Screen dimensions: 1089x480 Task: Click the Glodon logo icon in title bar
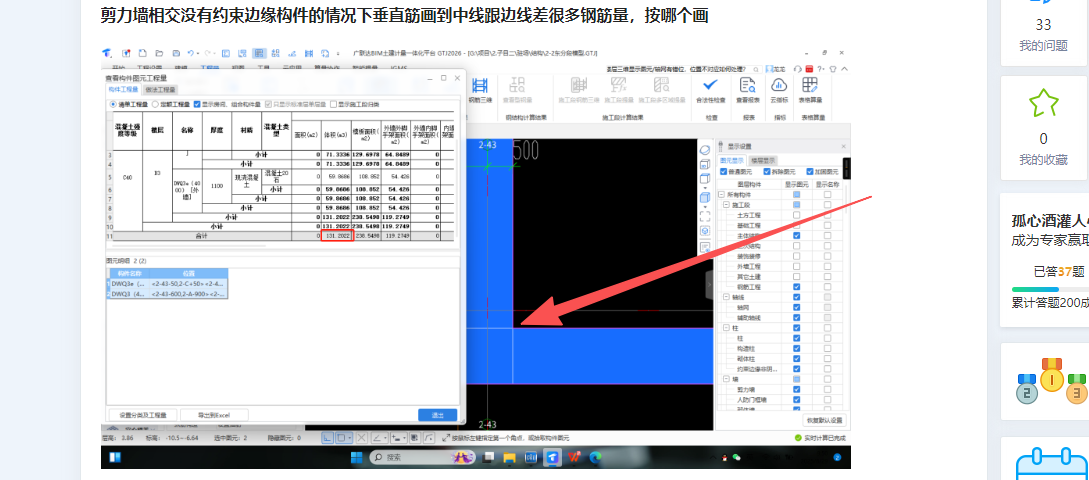pyautogui.click(x=107, y=53)
